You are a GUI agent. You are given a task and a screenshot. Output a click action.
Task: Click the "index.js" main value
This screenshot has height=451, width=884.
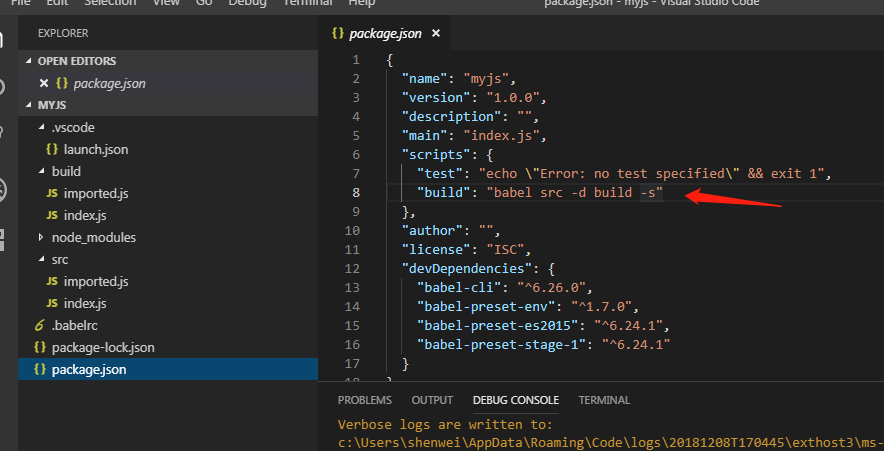click(x=502, y=135)
